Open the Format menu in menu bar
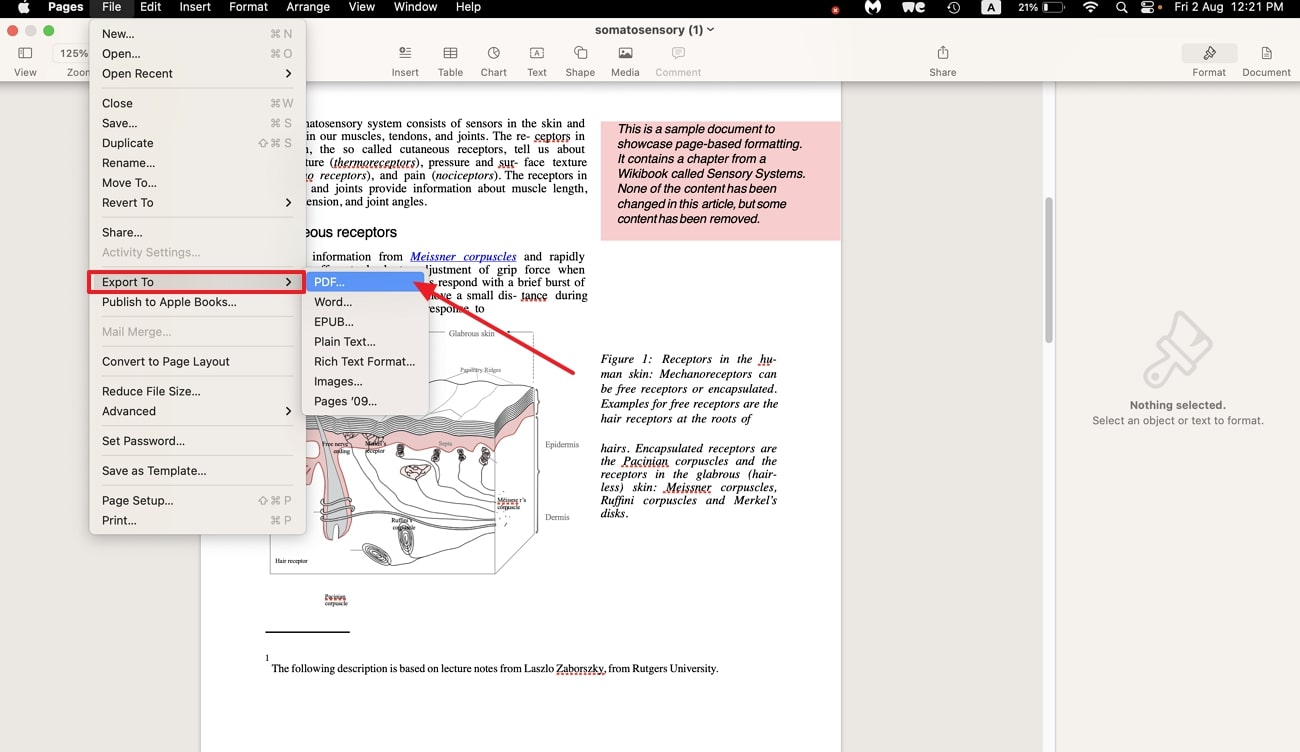Image resolution: width=1300 pixels, height=752 pixels. click(248, 7)
